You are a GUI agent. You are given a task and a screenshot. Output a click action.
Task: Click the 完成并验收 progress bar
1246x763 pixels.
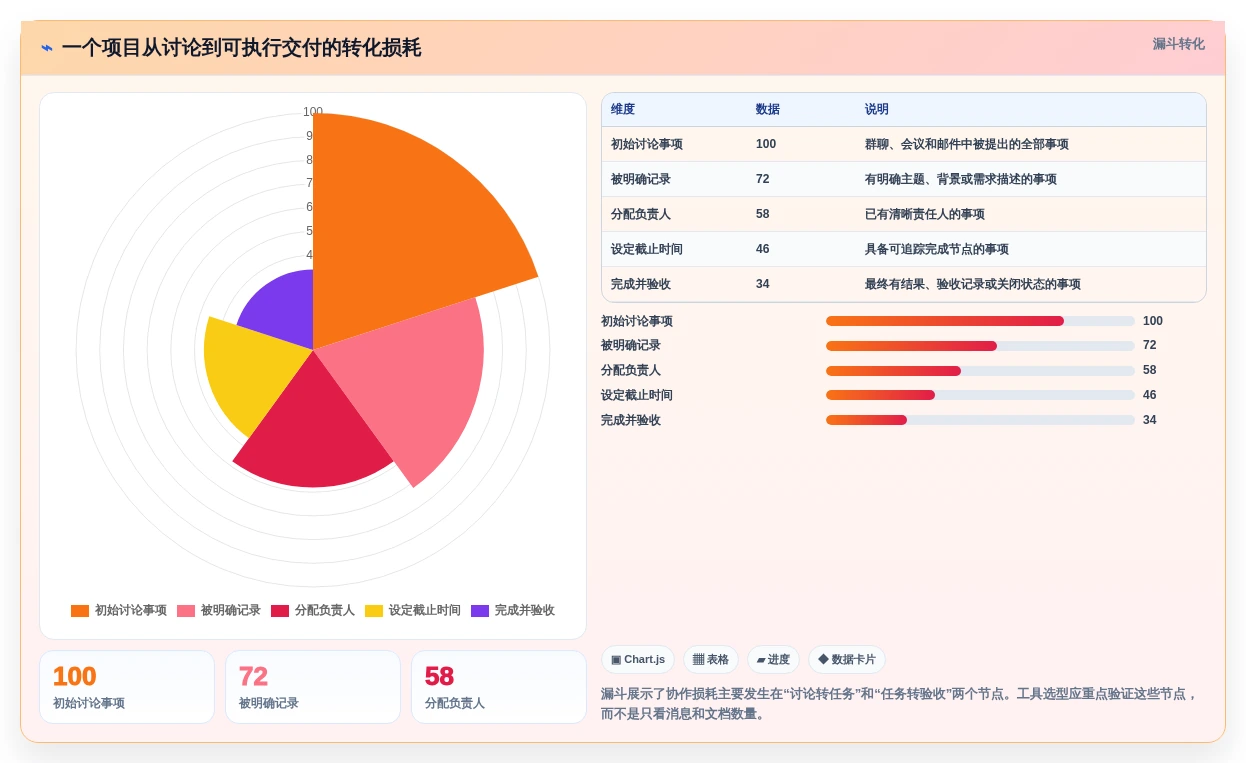click(980, 420)
